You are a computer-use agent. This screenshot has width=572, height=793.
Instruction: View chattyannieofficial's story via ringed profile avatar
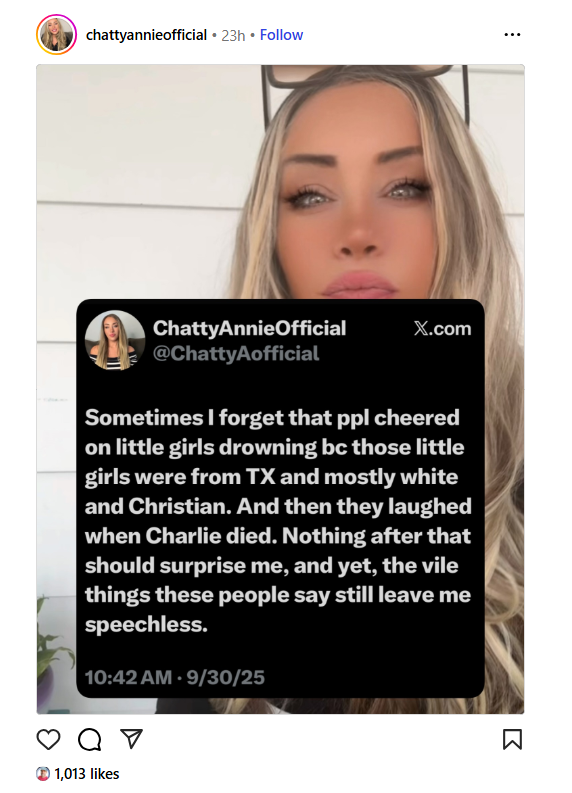tap(56, 34)
